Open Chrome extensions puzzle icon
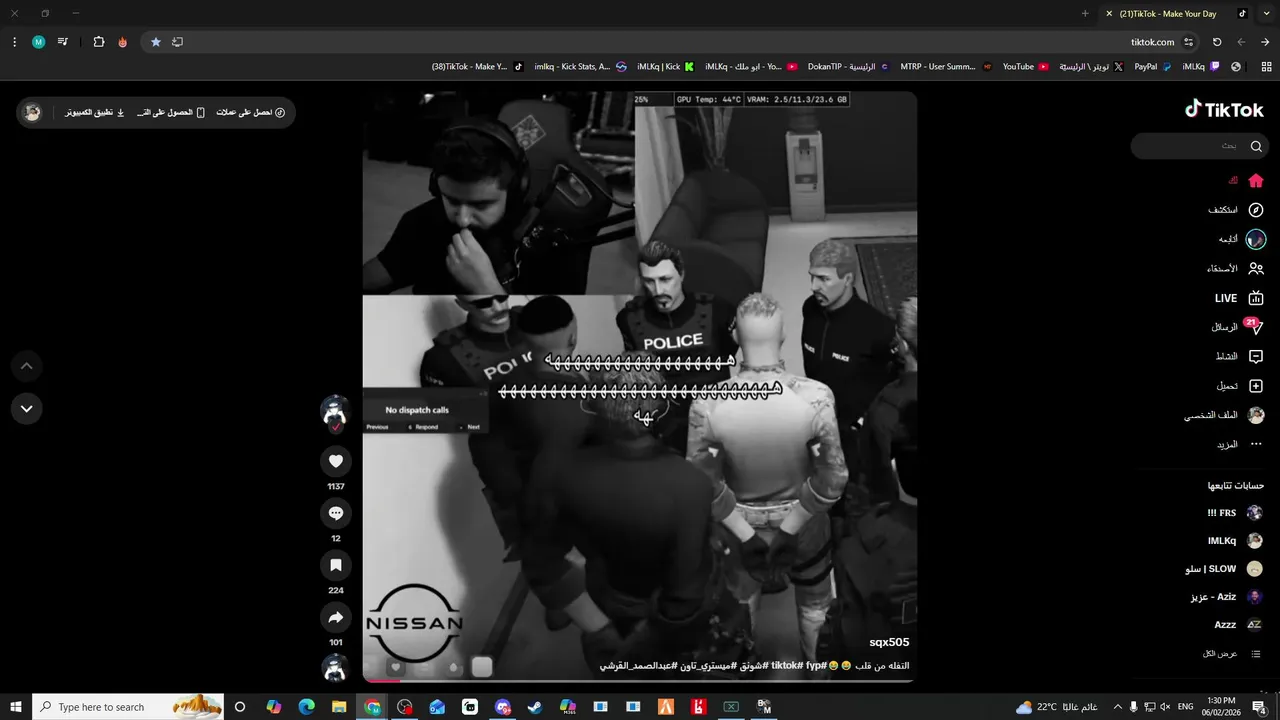 pos(98,42)
